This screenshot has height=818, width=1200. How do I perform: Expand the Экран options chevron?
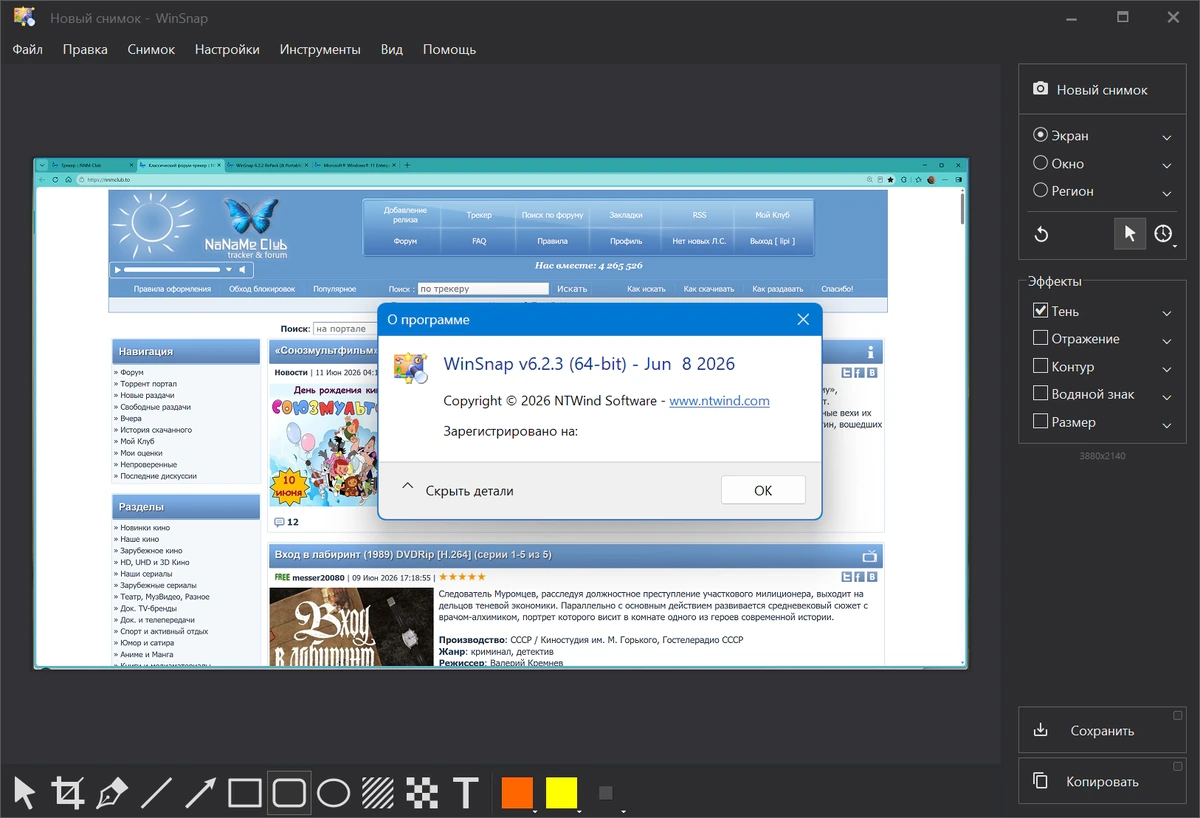pyautogui.click(x=1167, y=137)
